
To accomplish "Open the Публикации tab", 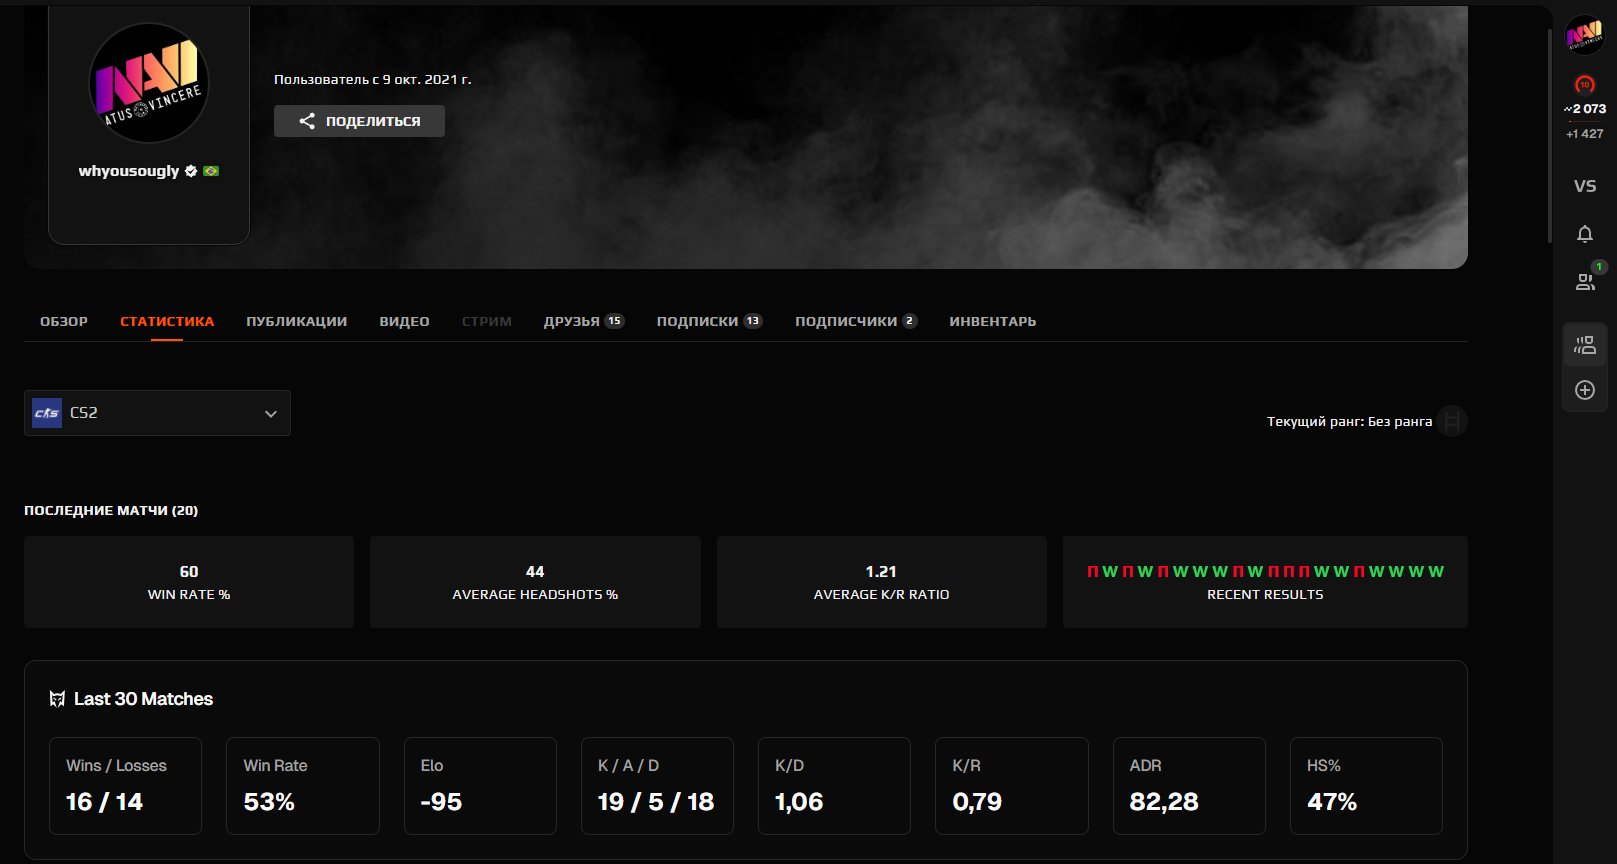I will 296,321.
